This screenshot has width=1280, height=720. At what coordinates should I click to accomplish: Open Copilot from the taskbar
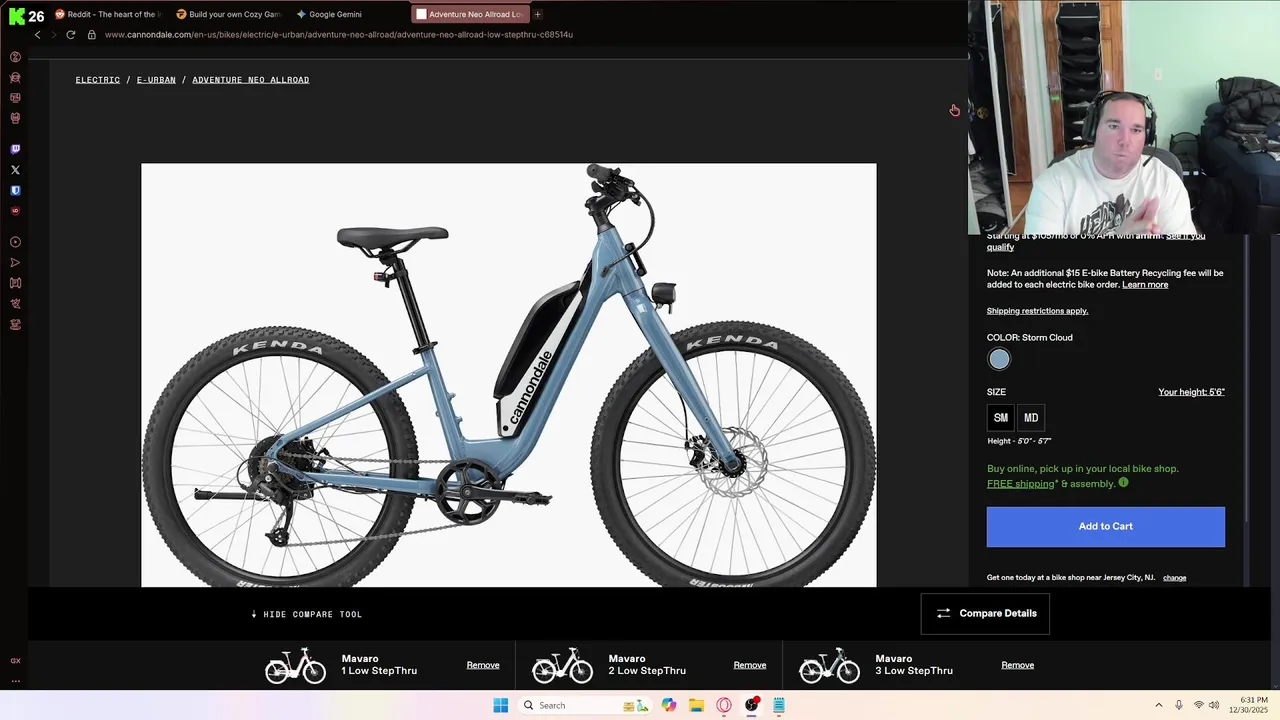click(x=669, y=705)
